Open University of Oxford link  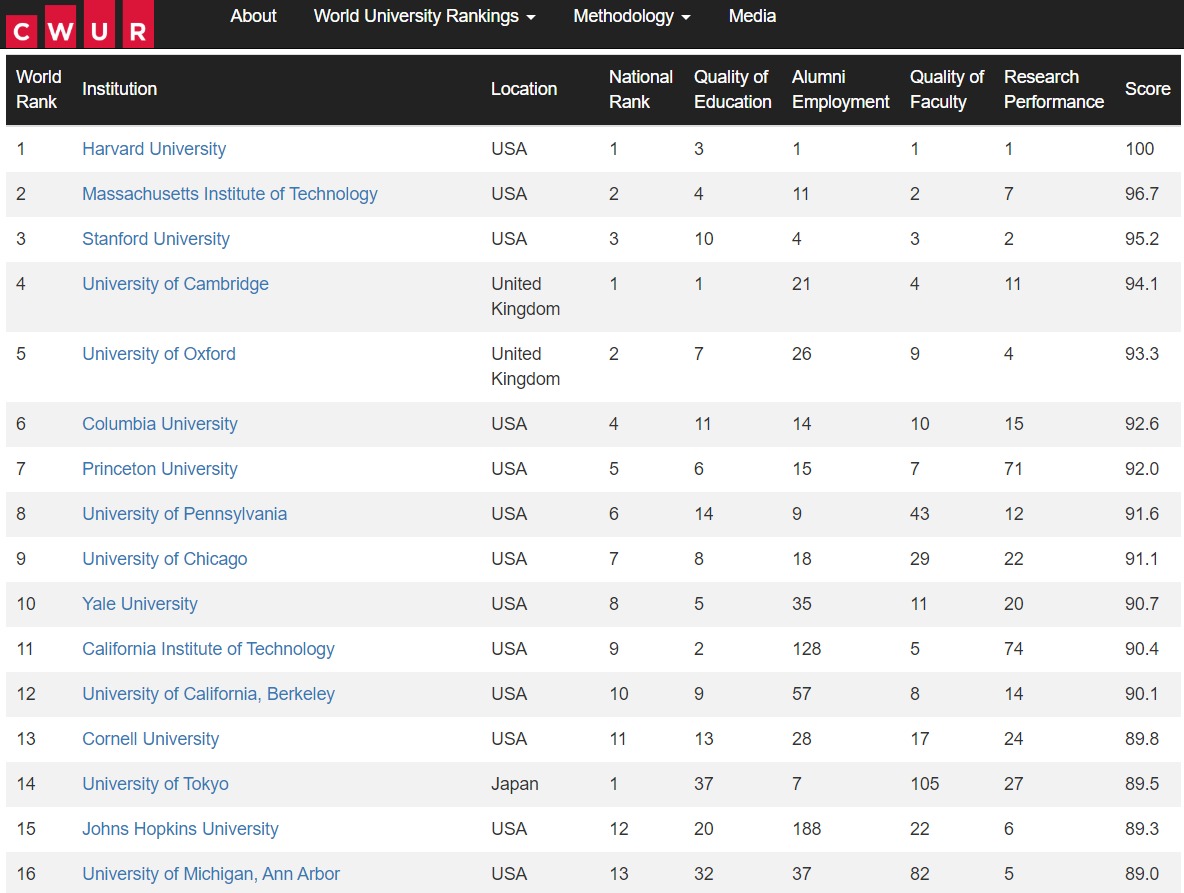click(159, 354)
